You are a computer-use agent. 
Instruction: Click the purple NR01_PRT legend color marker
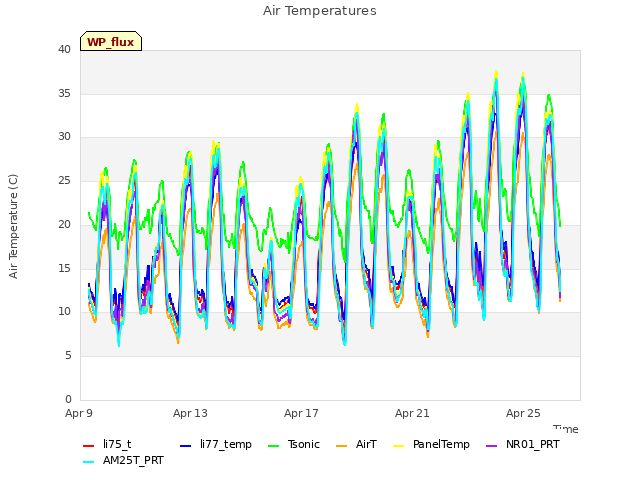click(x=492, y=445)
